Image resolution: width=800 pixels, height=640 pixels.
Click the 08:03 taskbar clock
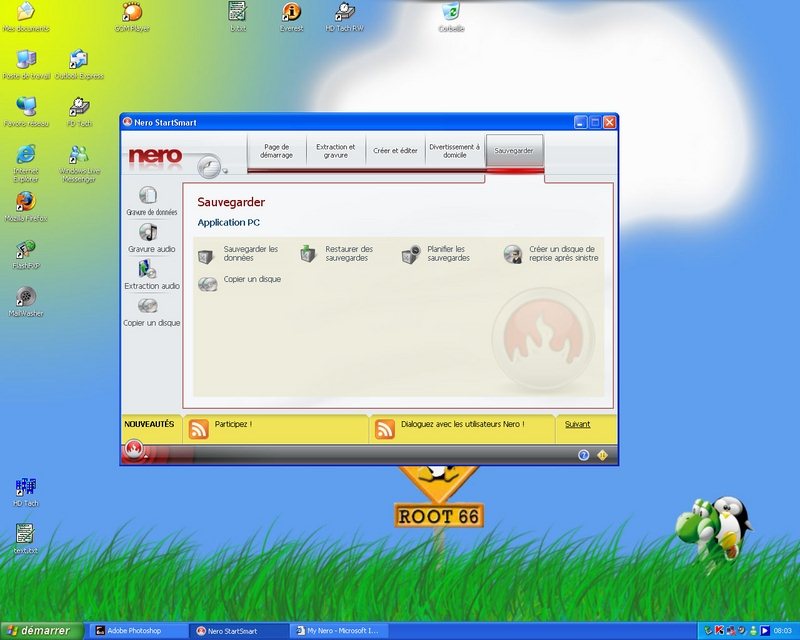[x=783, y=631]
